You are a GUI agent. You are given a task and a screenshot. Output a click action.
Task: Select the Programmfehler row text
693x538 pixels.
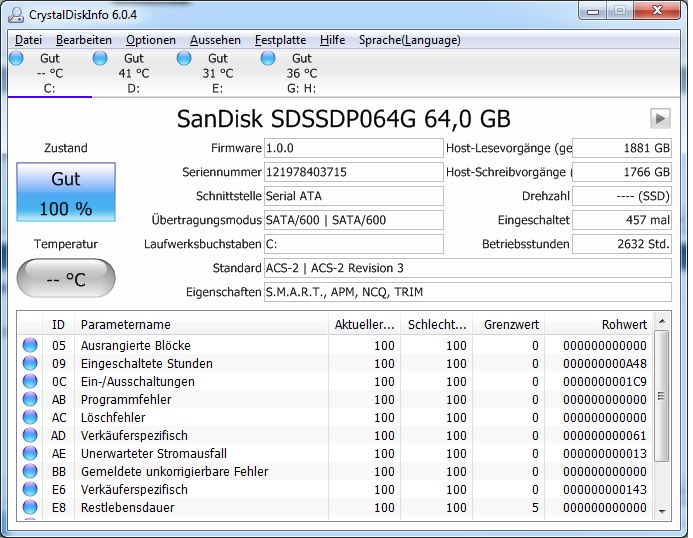pyautogui.click(x=126, y=399)
